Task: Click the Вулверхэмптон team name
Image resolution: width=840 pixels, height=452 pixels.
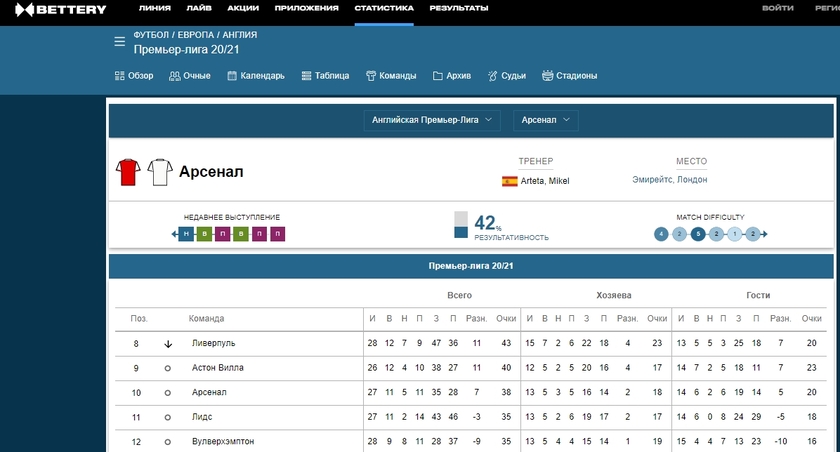Action: click(223, 442)
